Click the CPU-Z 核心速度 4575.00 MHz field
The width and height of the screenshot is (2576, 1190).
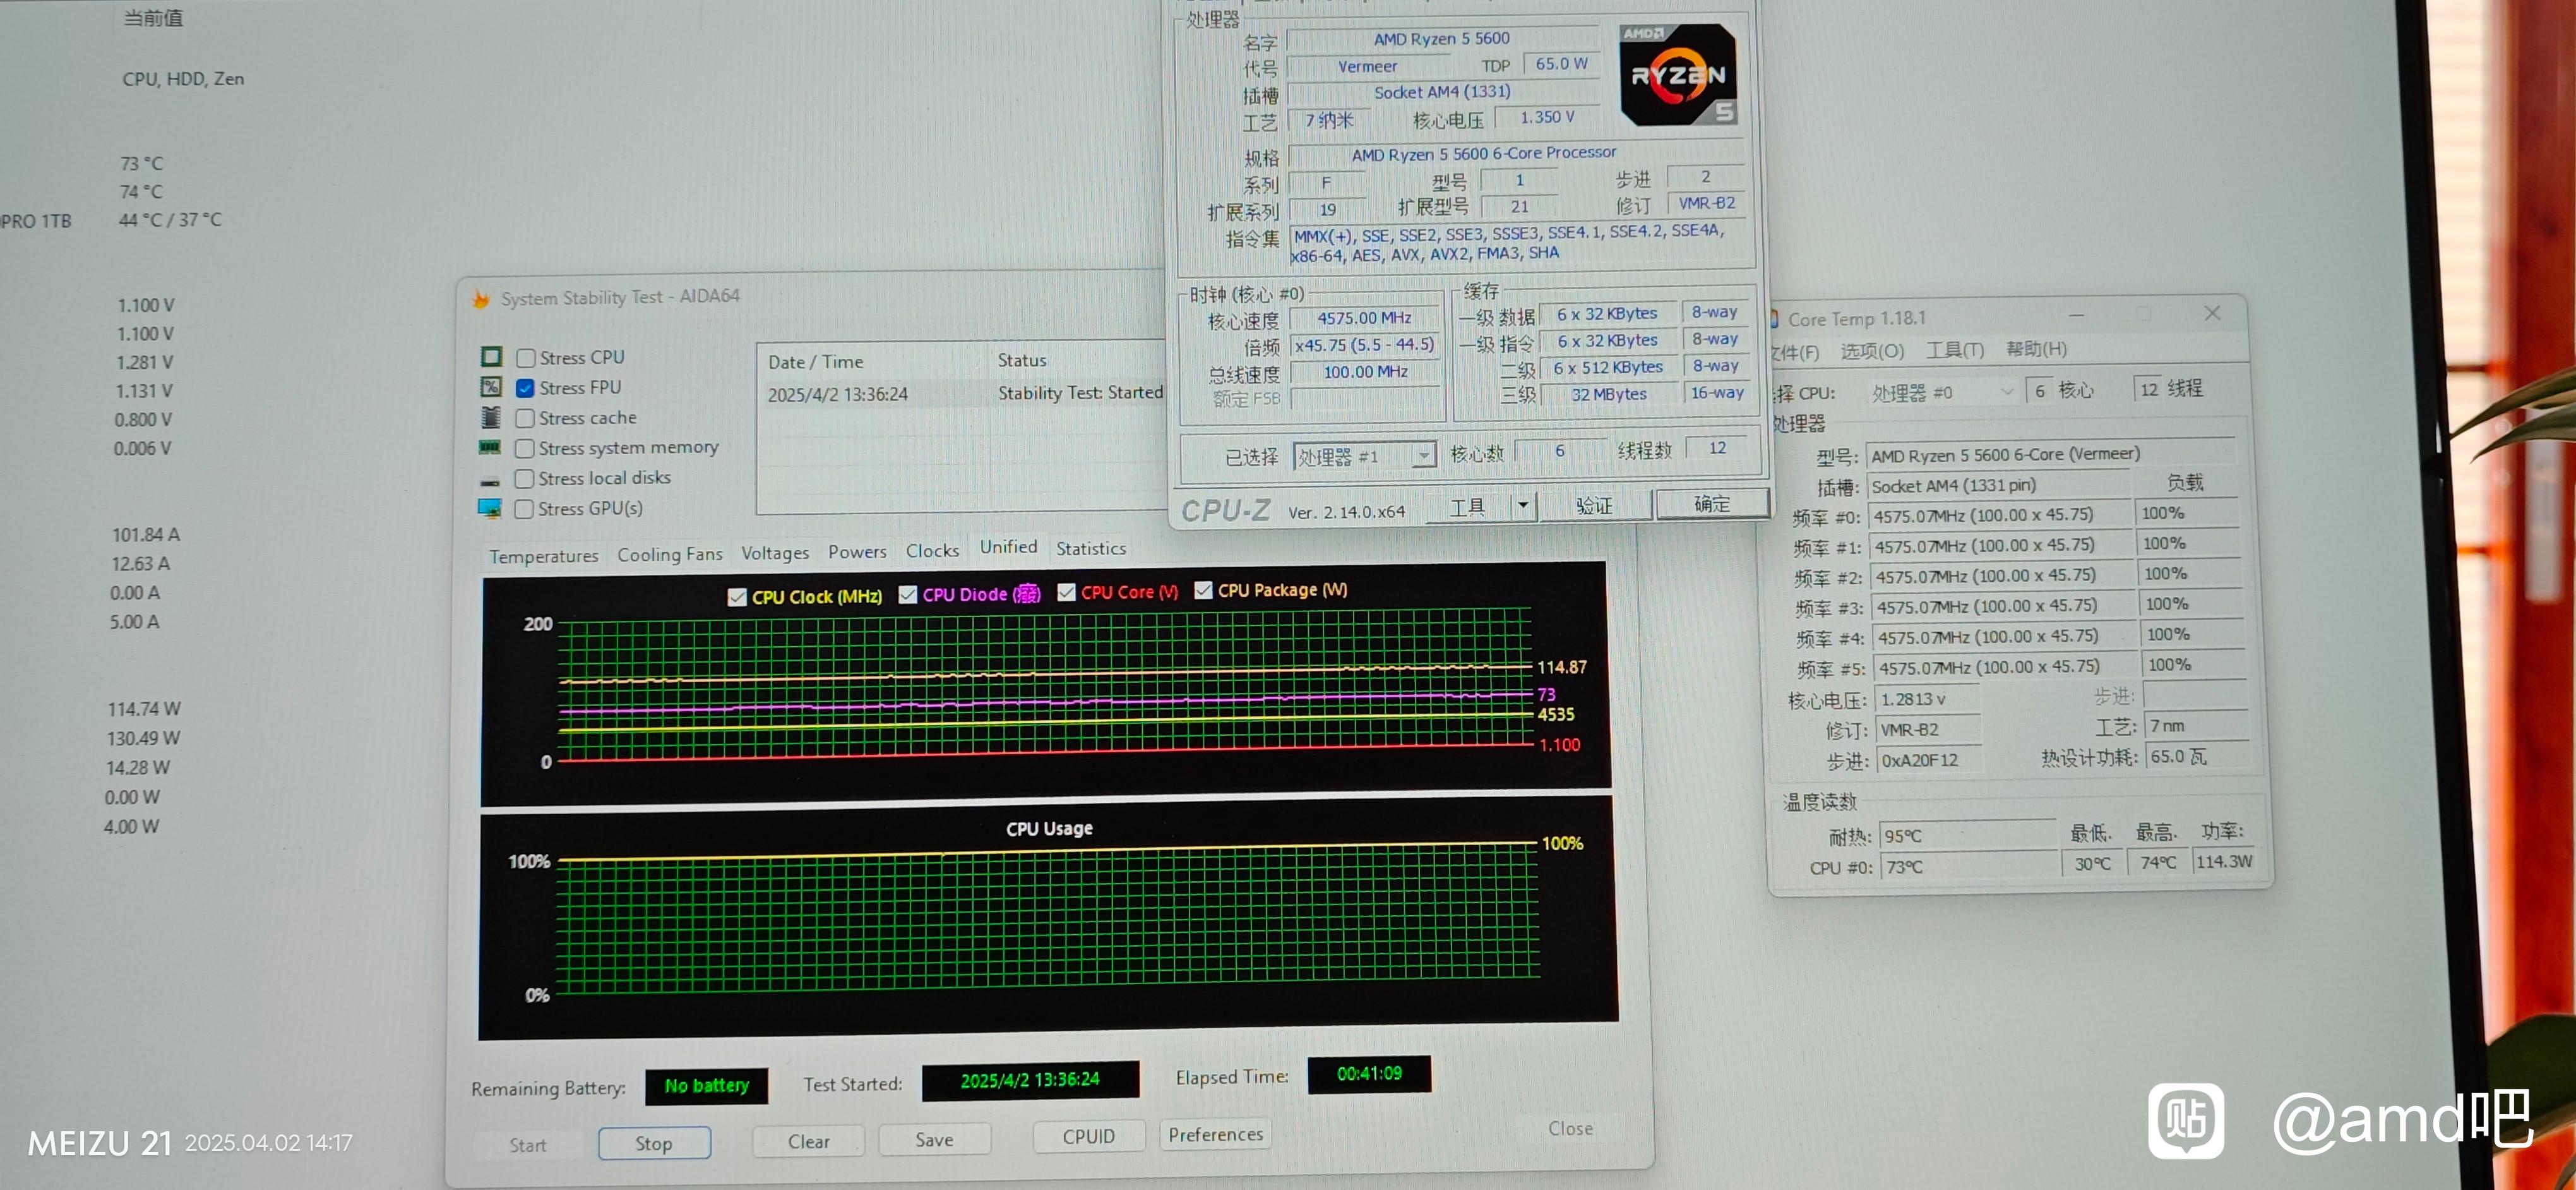[x=1364, y=318]
